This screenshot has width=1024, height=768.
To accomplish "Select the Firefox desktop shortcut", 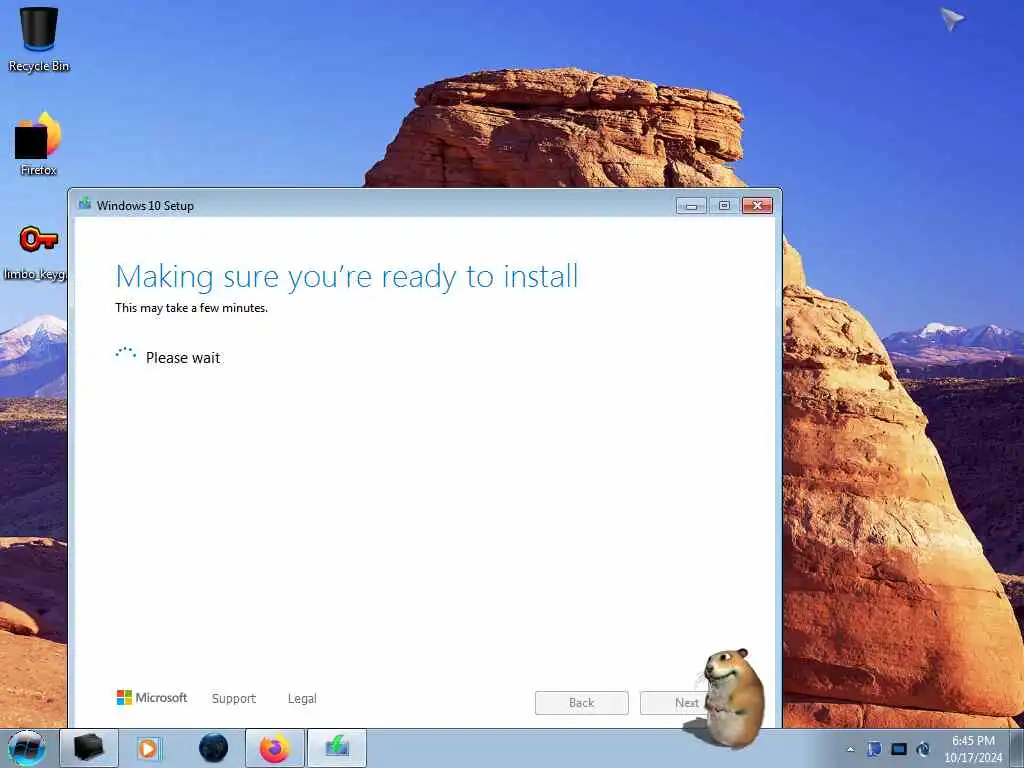I will point(39,144).
